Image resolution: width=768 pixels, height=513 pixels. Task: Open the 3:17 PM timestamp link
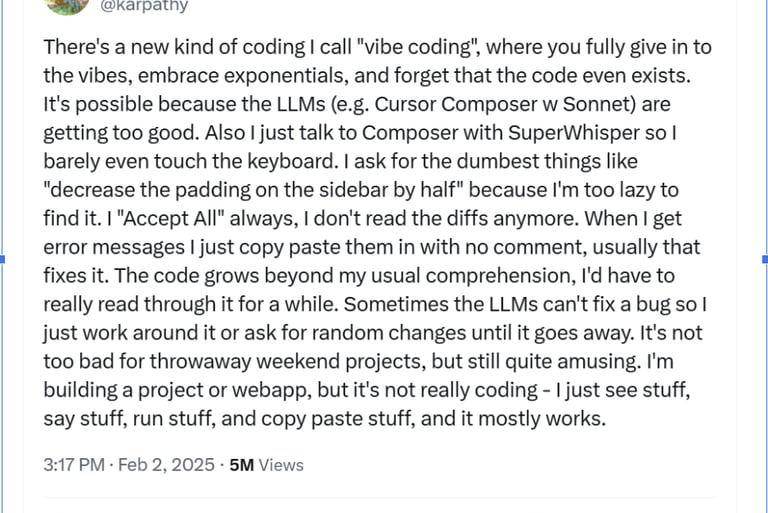(74, 464)
